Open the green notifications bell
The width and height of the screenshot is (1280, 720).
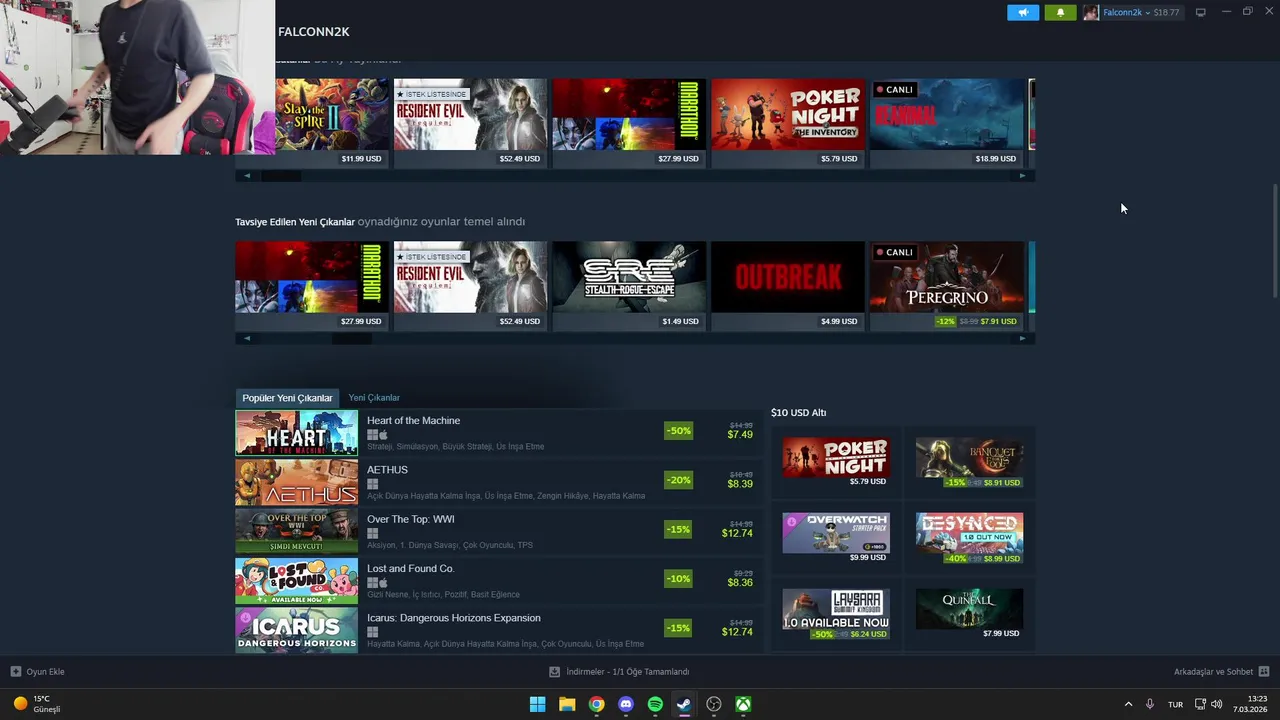tap(1060, 12)
